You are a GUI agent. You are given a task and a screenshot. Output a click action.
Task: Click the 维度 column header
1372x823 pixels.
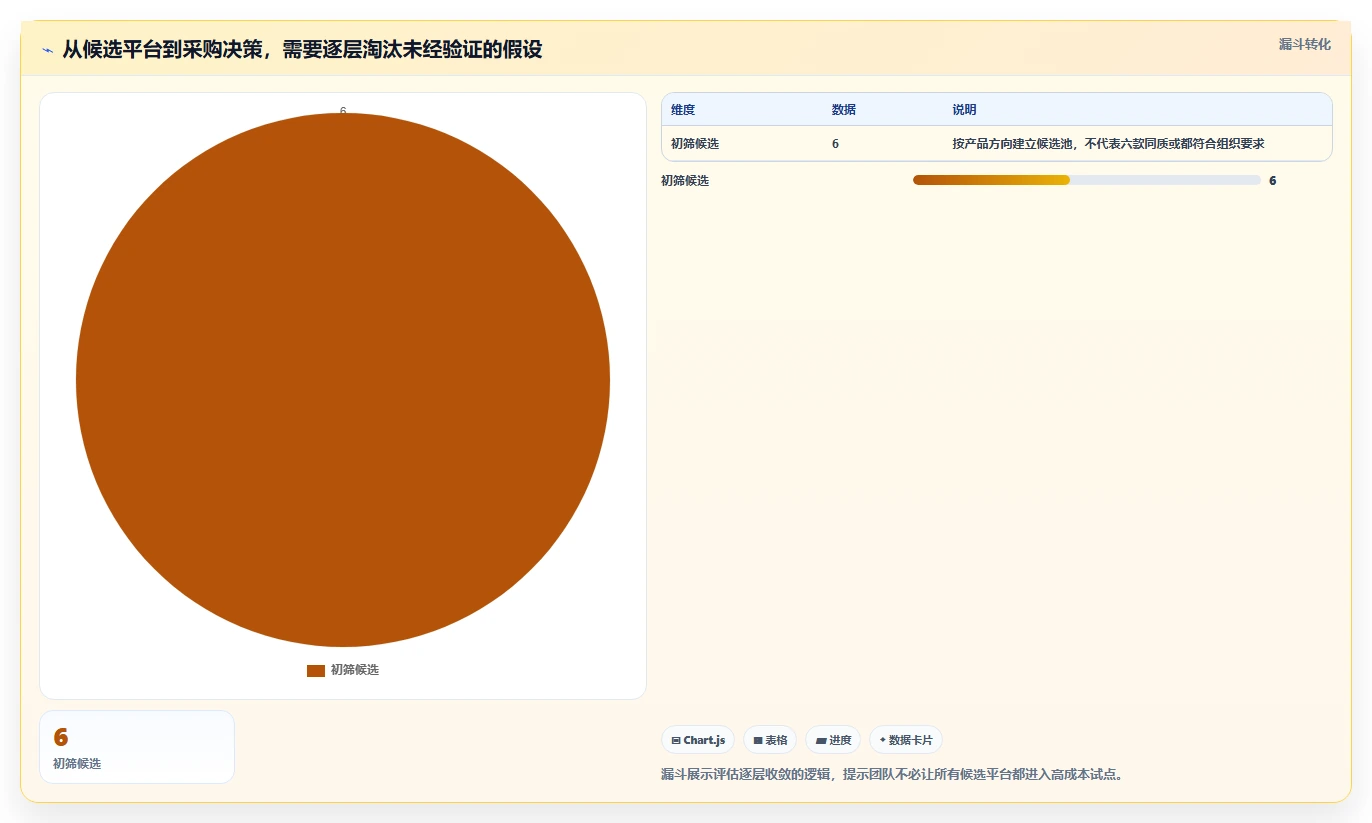click(x=683, y=110)
